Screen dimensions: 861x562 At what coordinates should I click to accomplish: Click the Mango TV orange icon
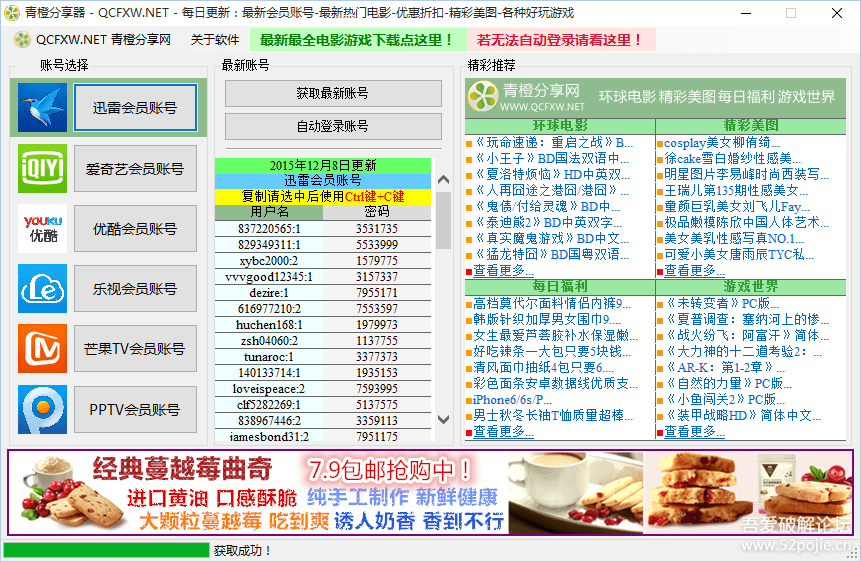tap(42, 348)
